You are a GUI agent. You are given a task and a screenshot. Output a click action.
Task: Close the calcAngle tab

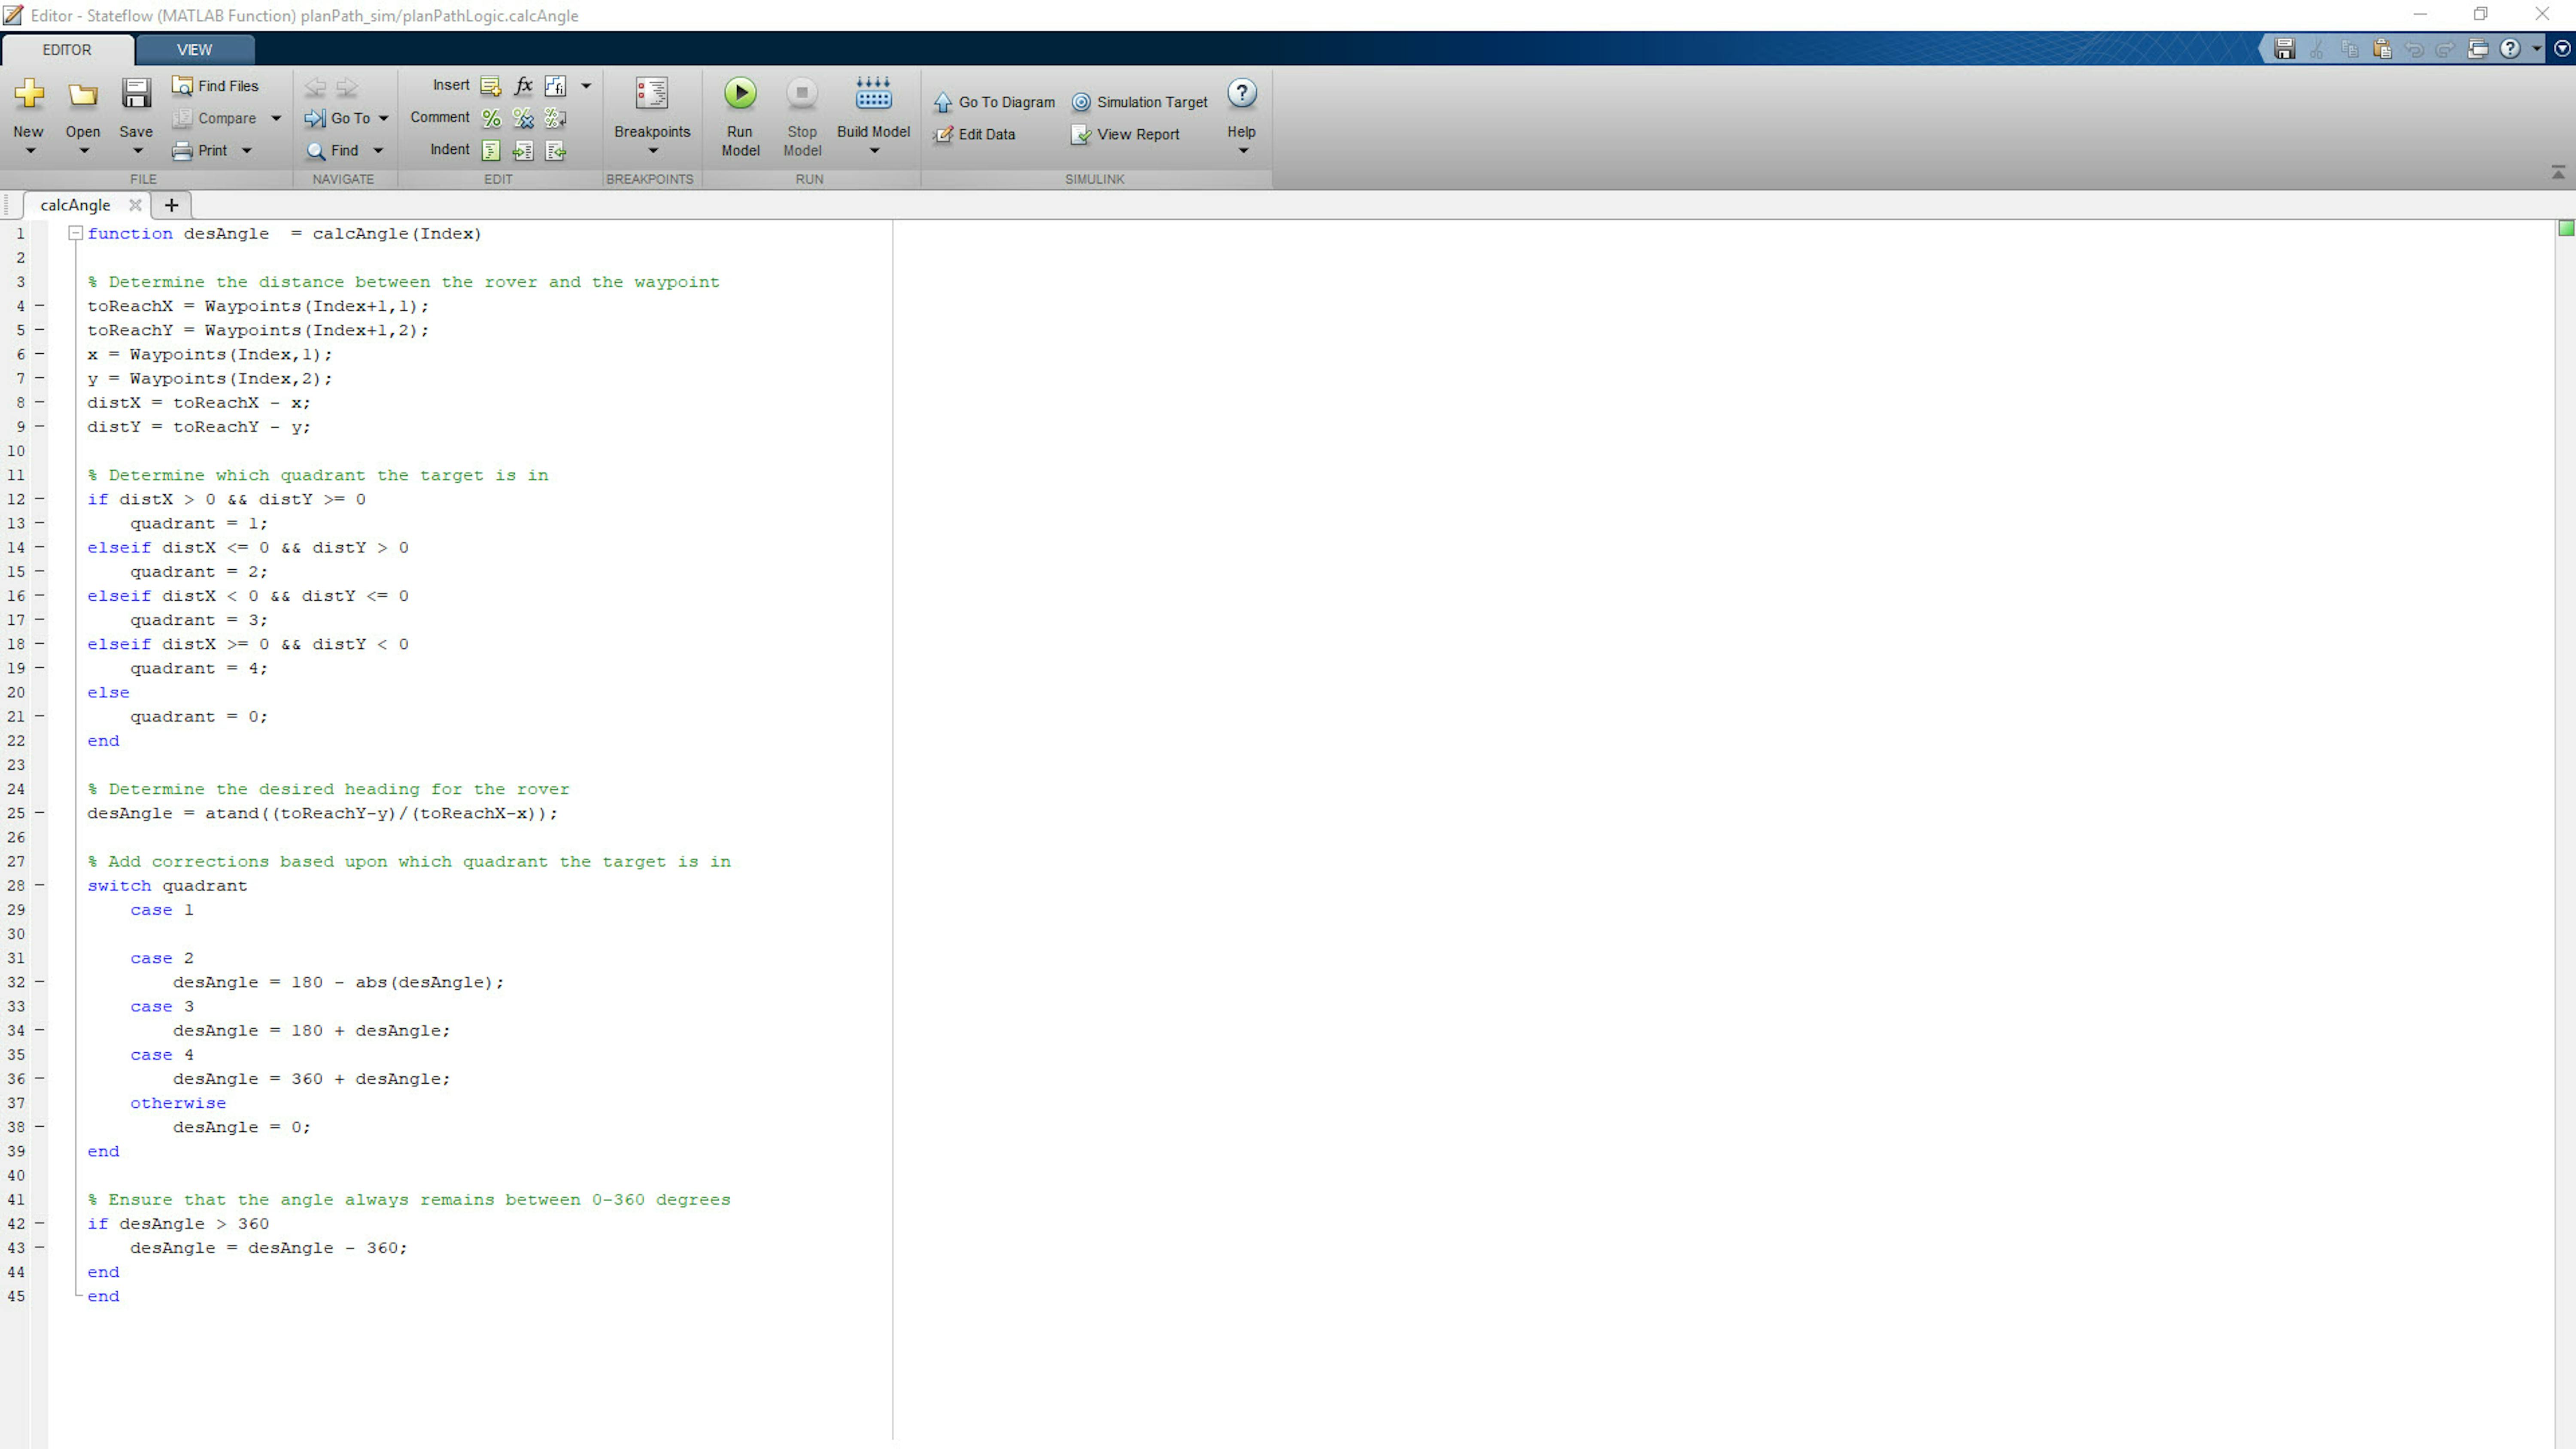[x=135, y=205]
